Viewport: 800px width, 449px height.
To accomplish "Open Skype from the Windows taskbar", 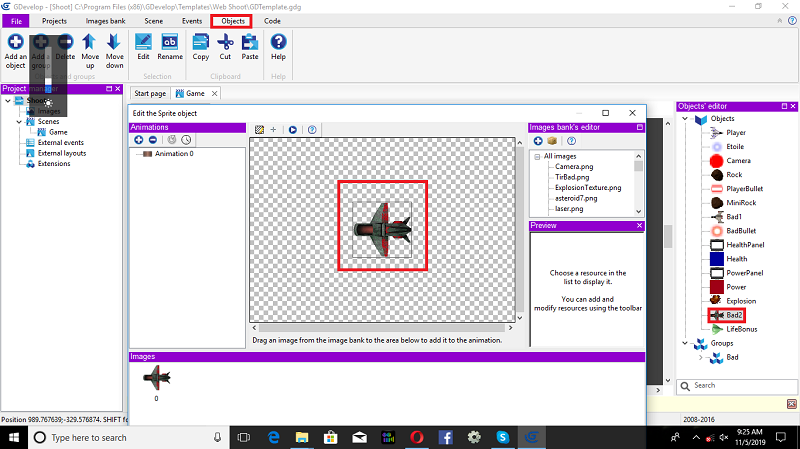I will (x=503, y=437).
